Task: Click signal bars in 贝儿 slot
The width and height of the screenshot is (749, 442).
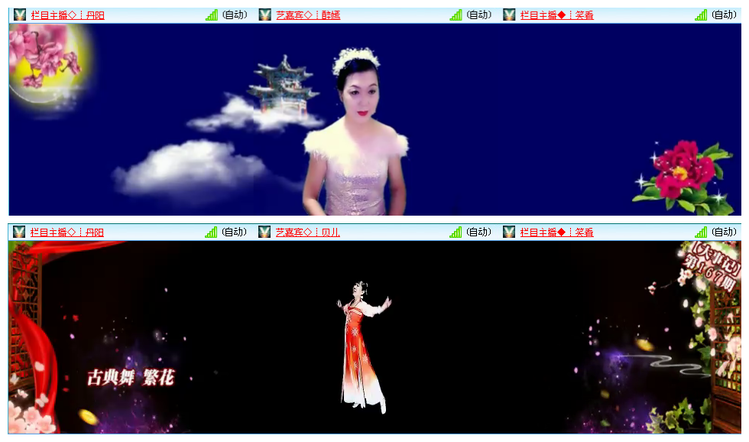Action: (x=456, y=232)
